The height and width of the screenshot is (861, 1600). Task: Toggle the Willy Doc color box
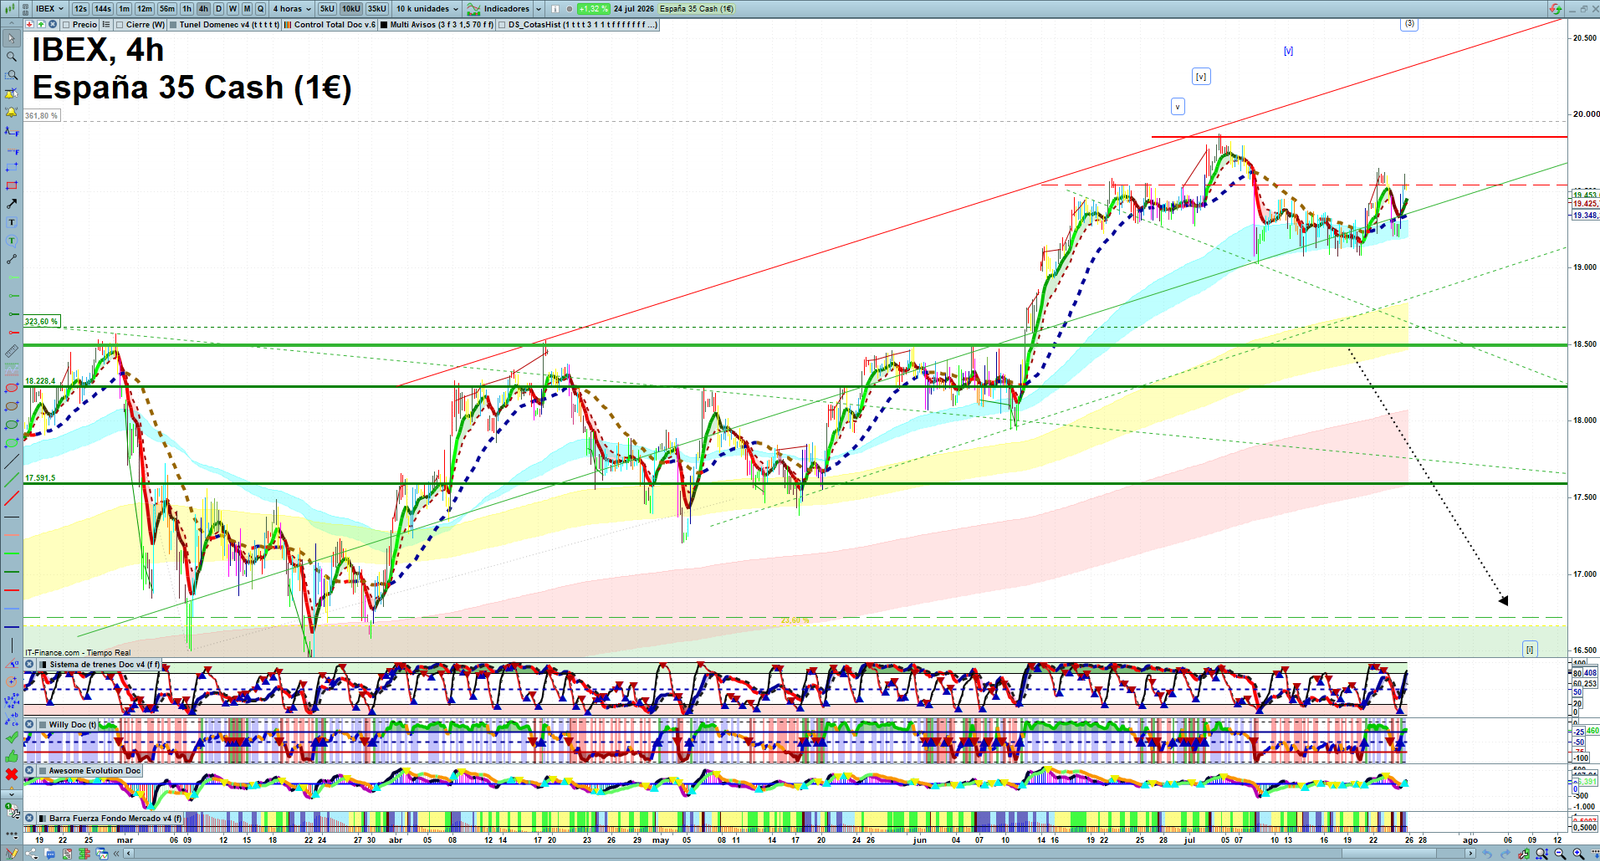43,724
